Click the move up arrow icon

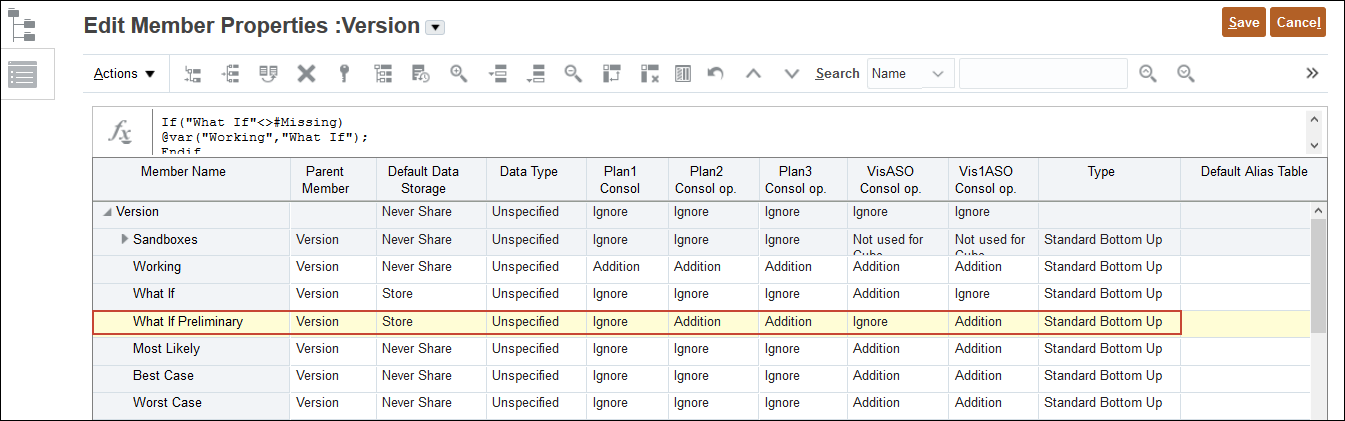754,73
